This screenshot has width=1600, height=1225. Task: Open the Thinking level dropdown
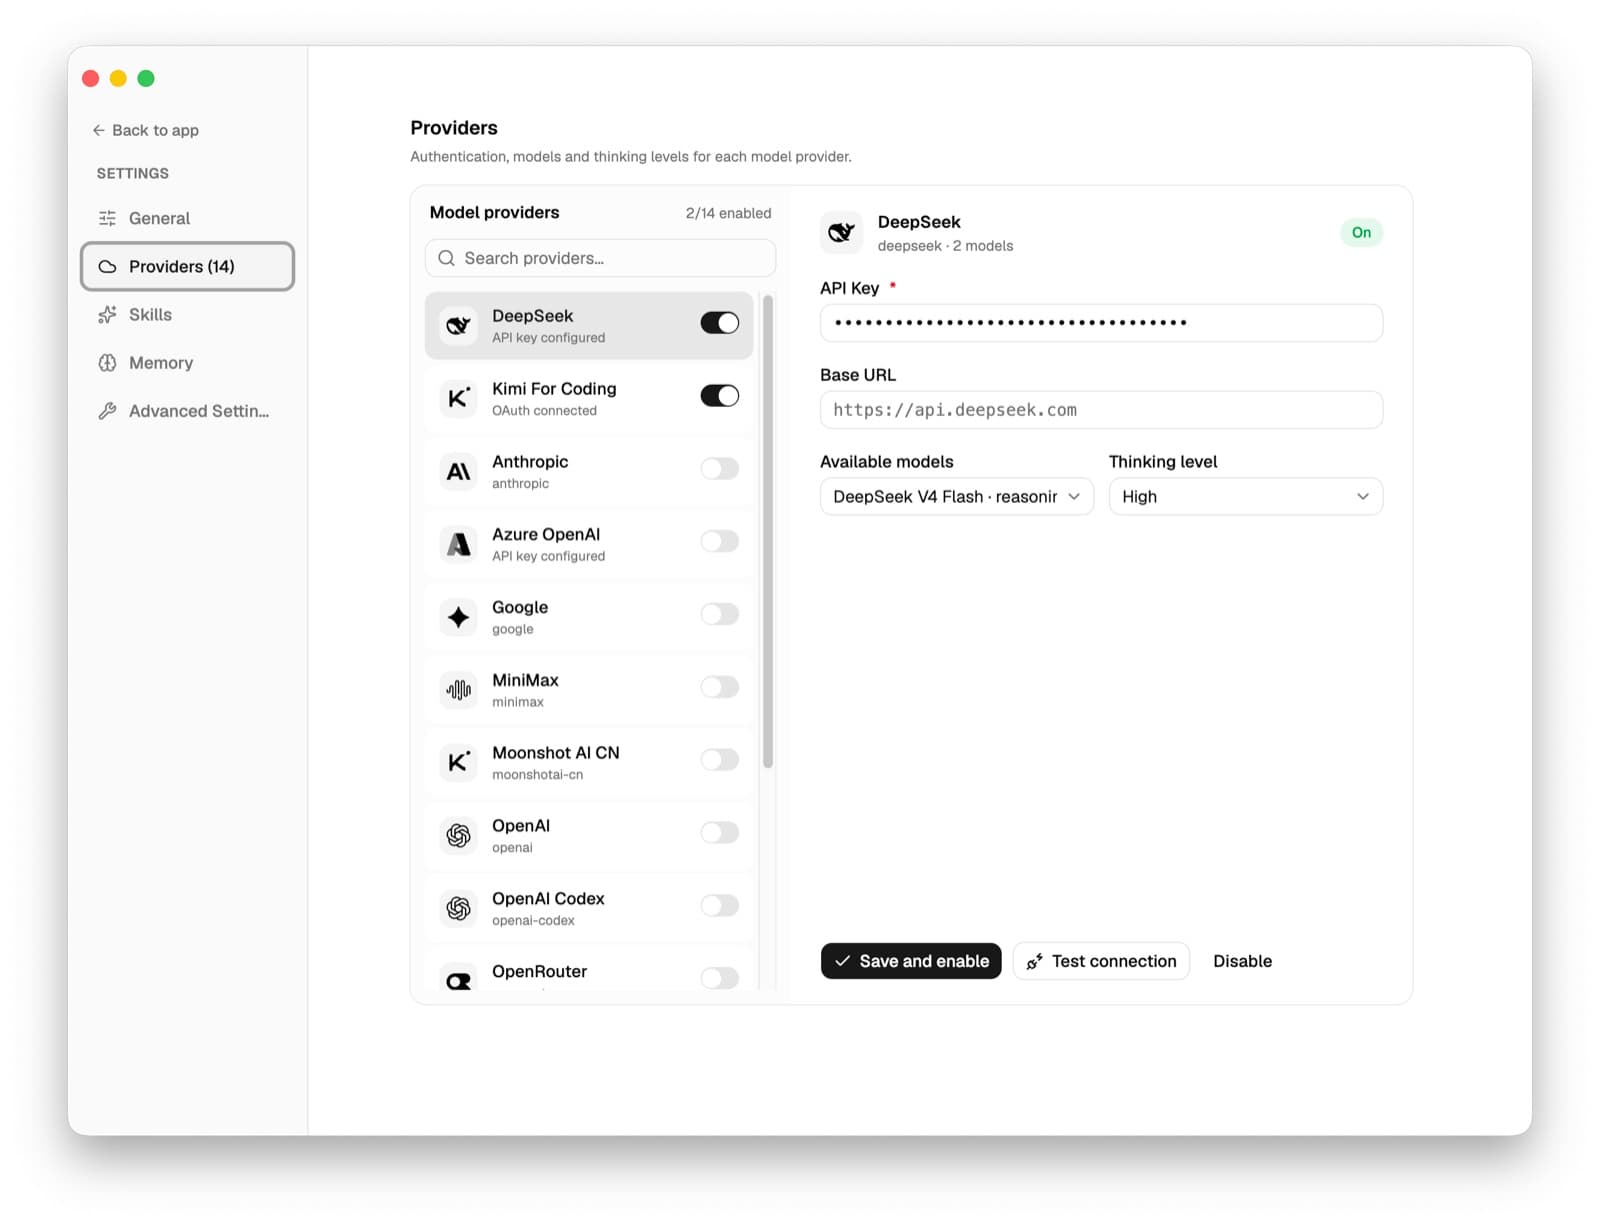[1246, 497]
